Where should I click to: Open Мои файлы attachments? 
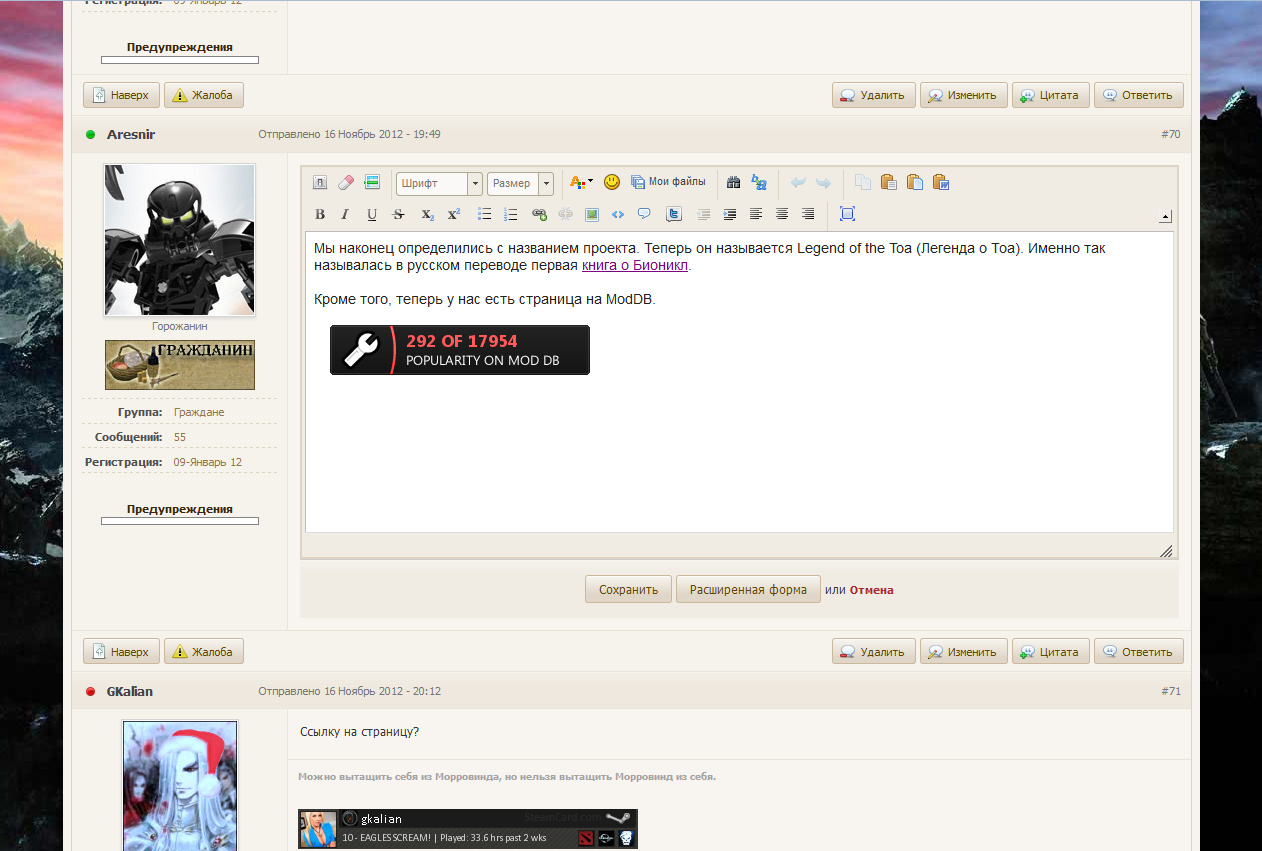[x=668, y=182]
